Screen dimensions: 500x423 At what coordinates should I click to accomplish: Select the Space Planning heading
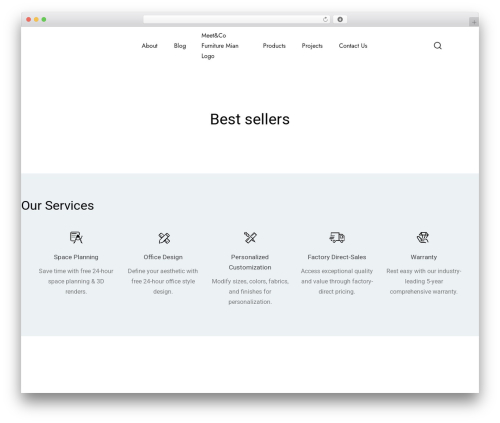(76, 257)
